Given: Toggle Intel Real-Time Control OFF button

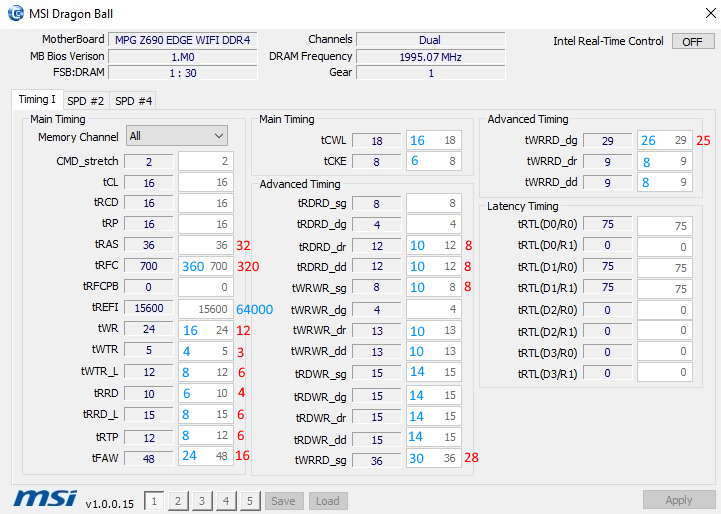Looking at the screenshot, I should click(x=693, y=41).
